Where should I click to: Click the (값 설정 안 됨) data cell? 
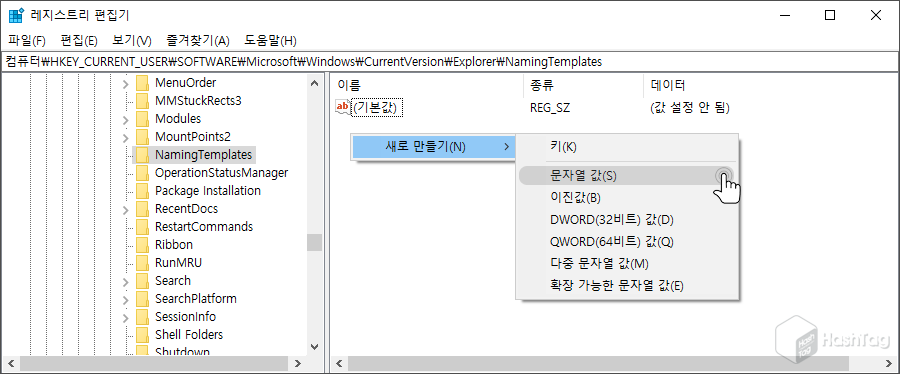click(x=689, y=107)
